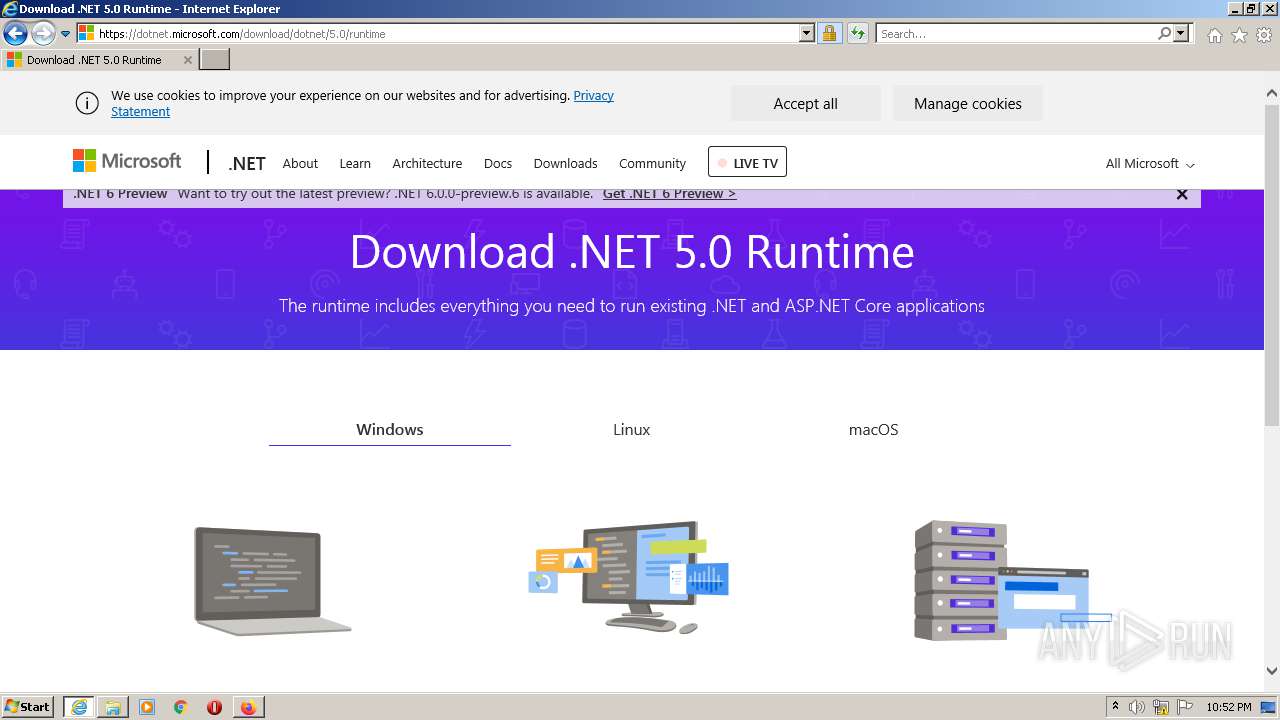This screenshot has height=720, width=1280.
Task: Click the 10:52 PM clock
Action: tap(1229, 707)
